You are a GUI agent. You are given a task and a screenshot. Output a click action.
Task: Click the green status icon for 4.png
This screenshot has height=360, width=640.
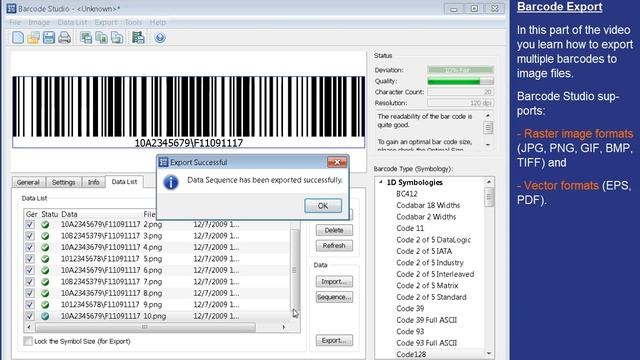45,247
